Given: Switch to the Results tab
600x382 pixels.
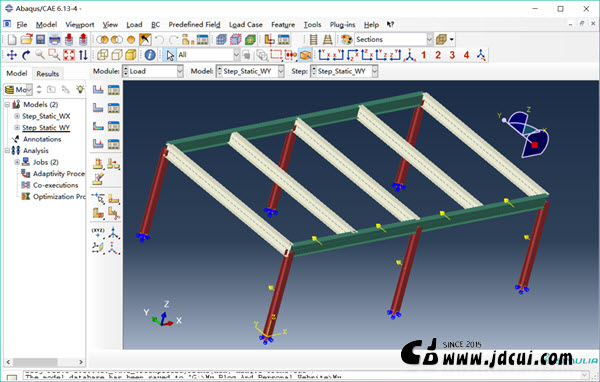Looking at the screenshot, I should (x=48, y=73).
